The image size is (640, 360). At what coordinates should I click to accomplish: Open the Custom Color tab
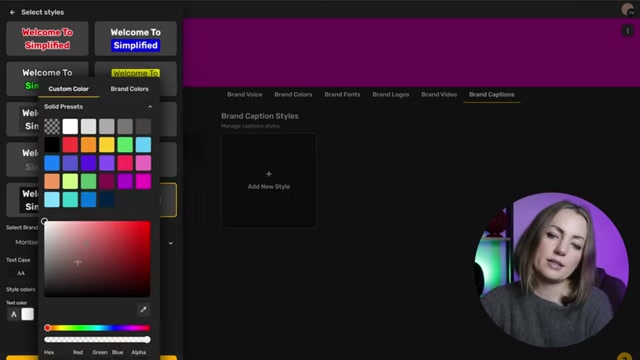point(68,89)
